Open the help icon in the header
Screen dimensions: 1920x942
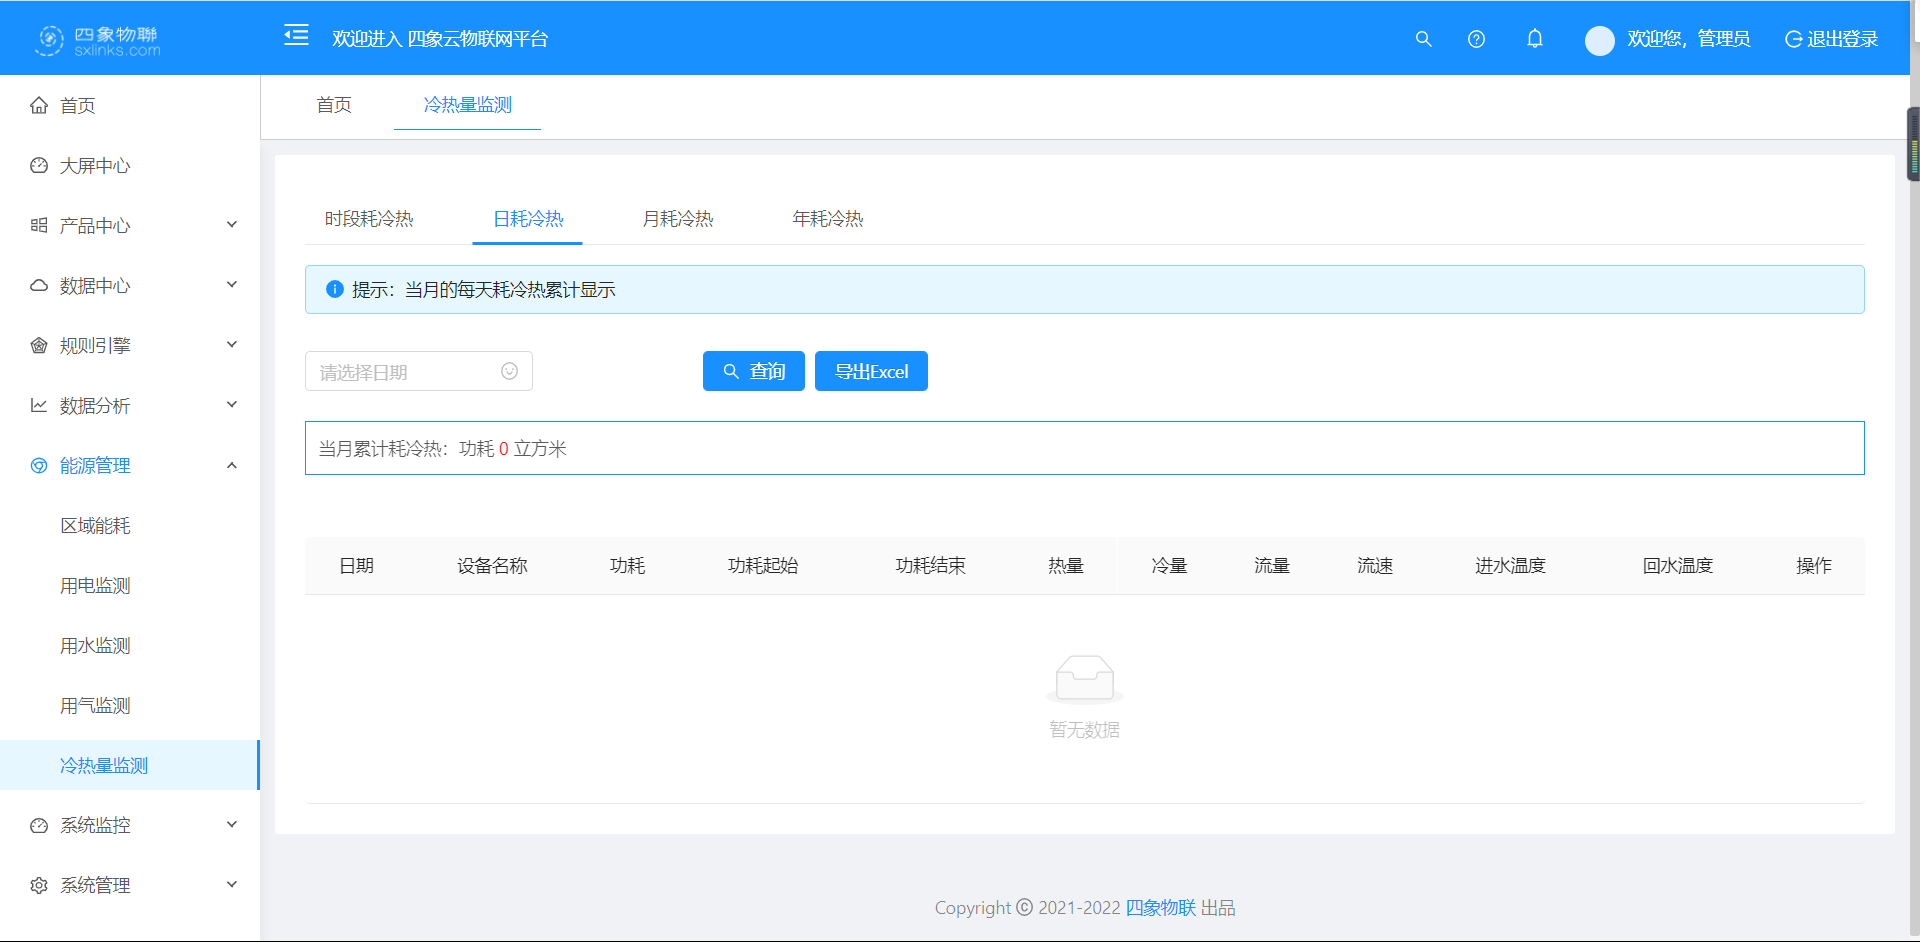click(x=1476, y=39)
